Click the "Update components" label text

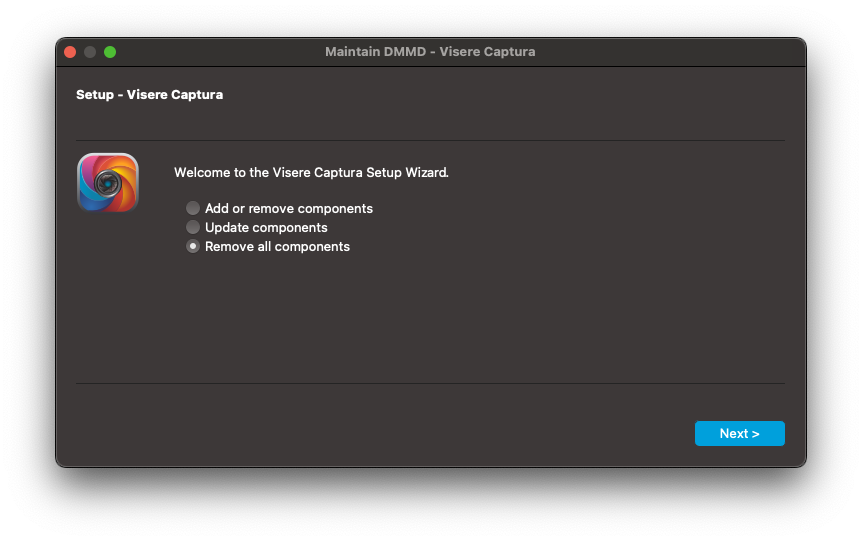(266, 228)
